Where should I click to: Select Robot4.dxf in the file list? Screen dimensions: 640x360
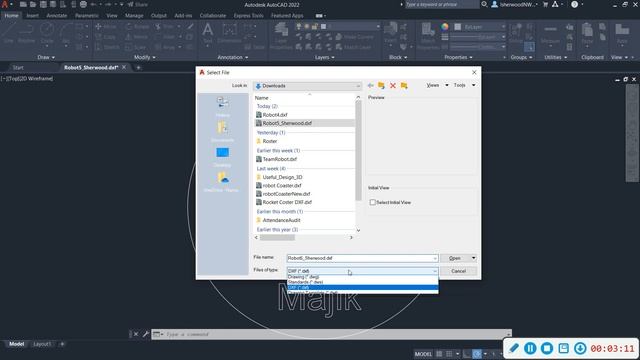click(x=275, y=115)
